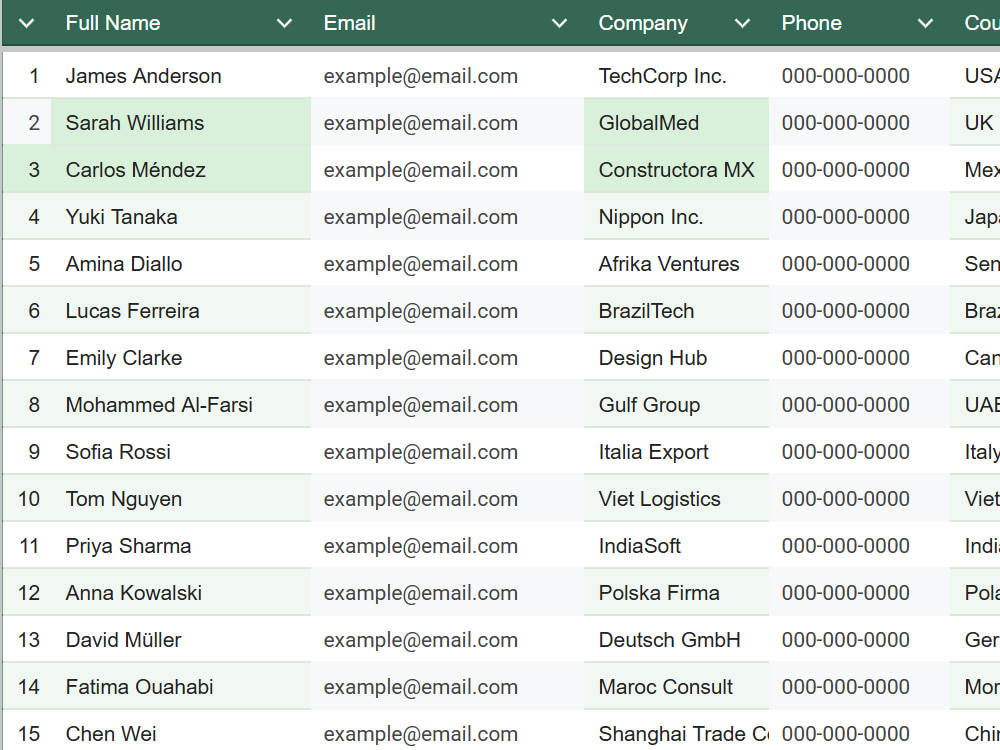Select the Full Name column header
The image size is (1000, 750).
181,23
